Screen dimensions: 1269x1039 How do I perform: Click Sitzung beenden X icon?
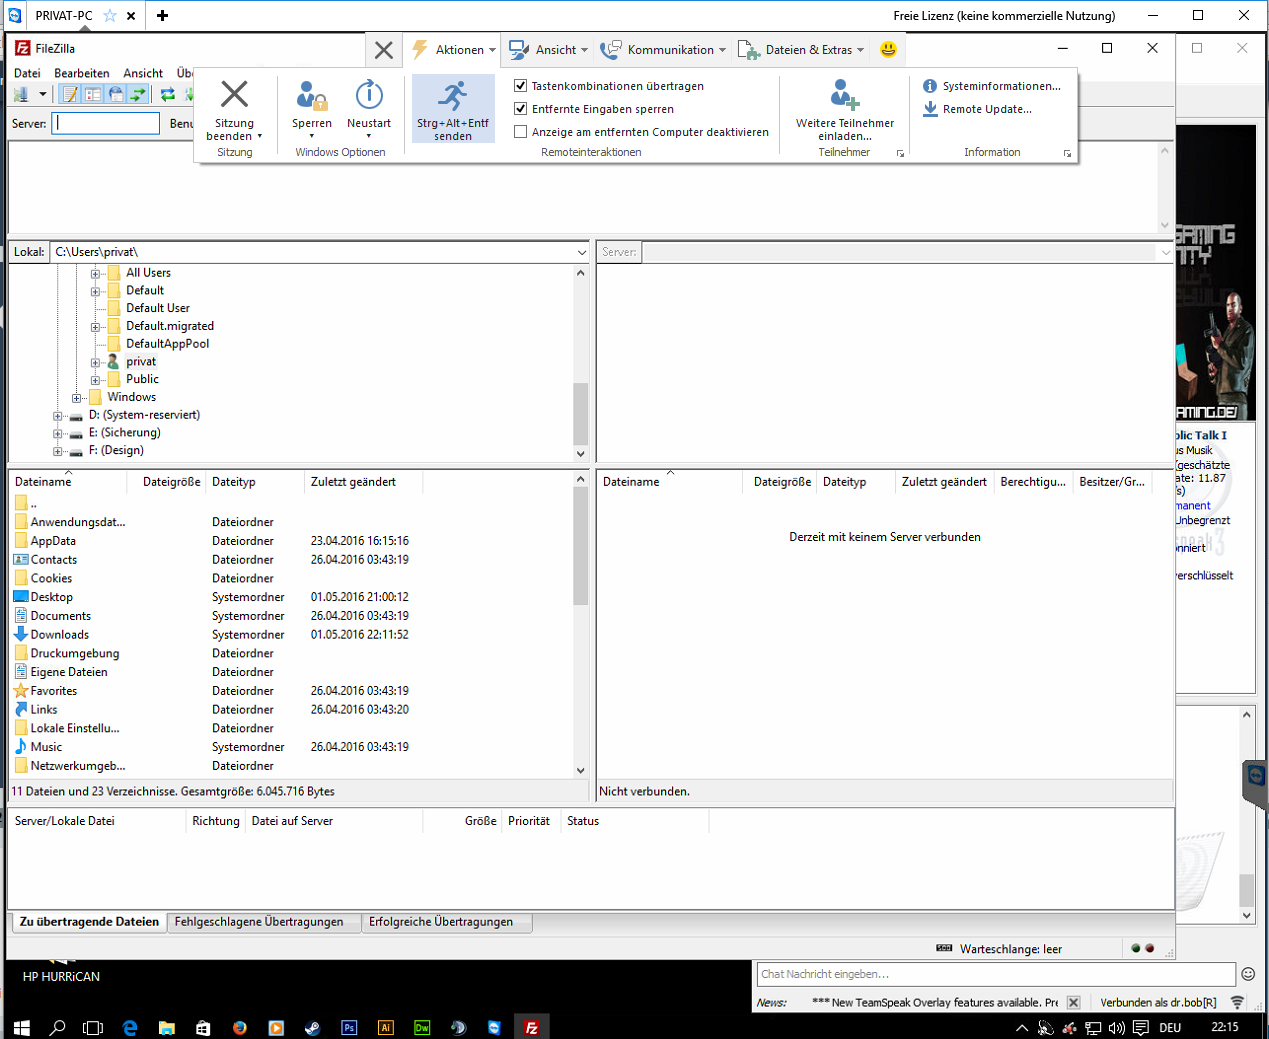[x=234, y=94]
